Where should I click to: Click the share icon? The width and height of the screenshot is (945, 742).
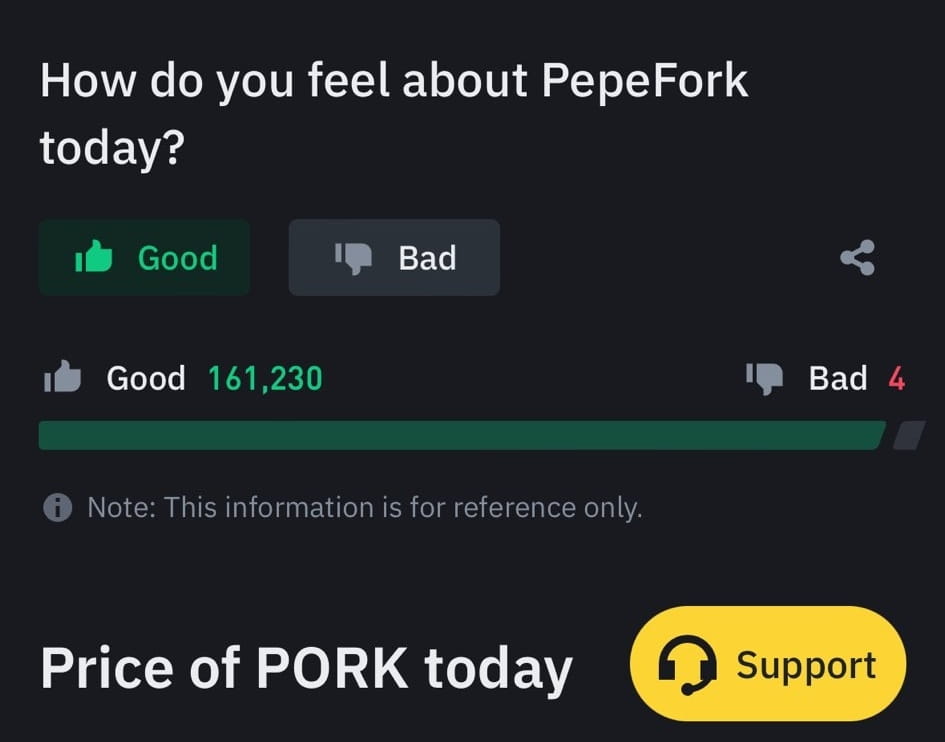click(x=857, y=258)
